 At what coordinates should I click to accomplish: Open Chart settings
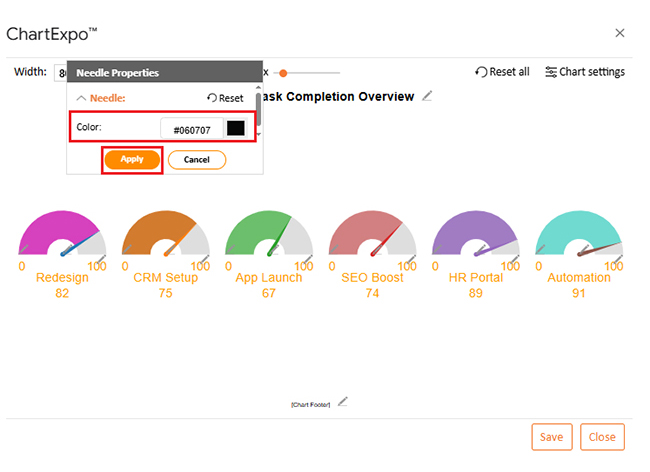(585, 72)
